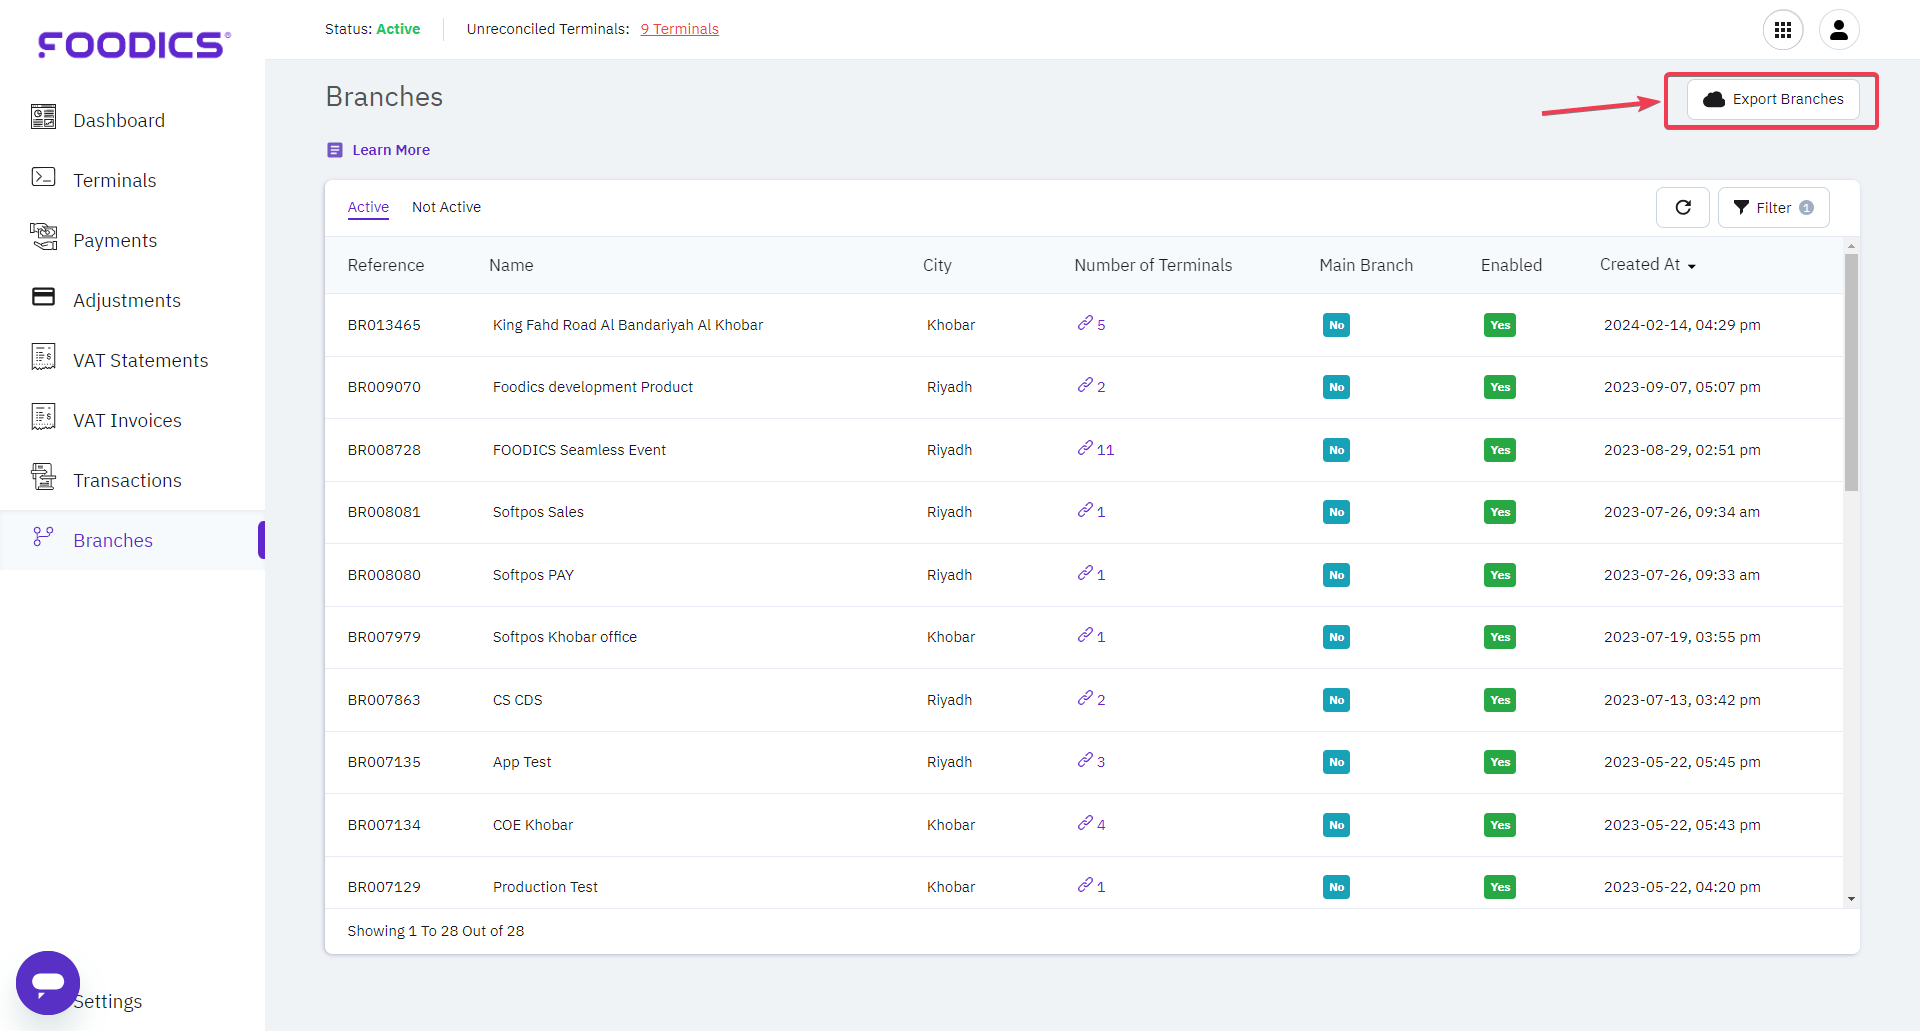Open the user profile icon
This screenshot has width=1920, height=1031.
coord(1838,30)
